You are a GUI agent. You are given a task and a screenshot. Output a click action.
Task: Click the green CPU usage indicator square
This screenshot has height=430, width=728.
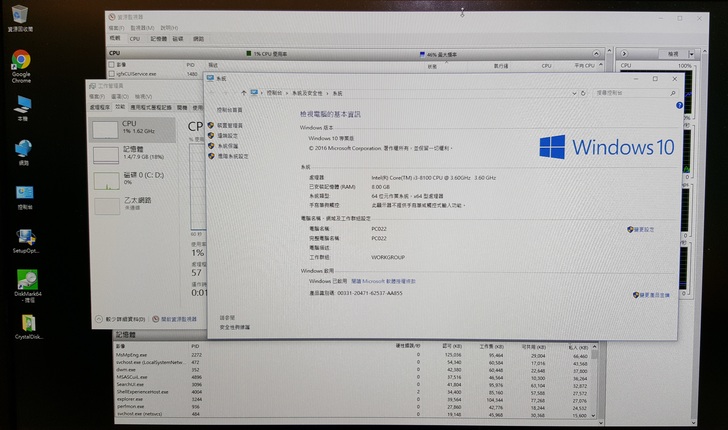pyautogui.click(x=249, y=54)
